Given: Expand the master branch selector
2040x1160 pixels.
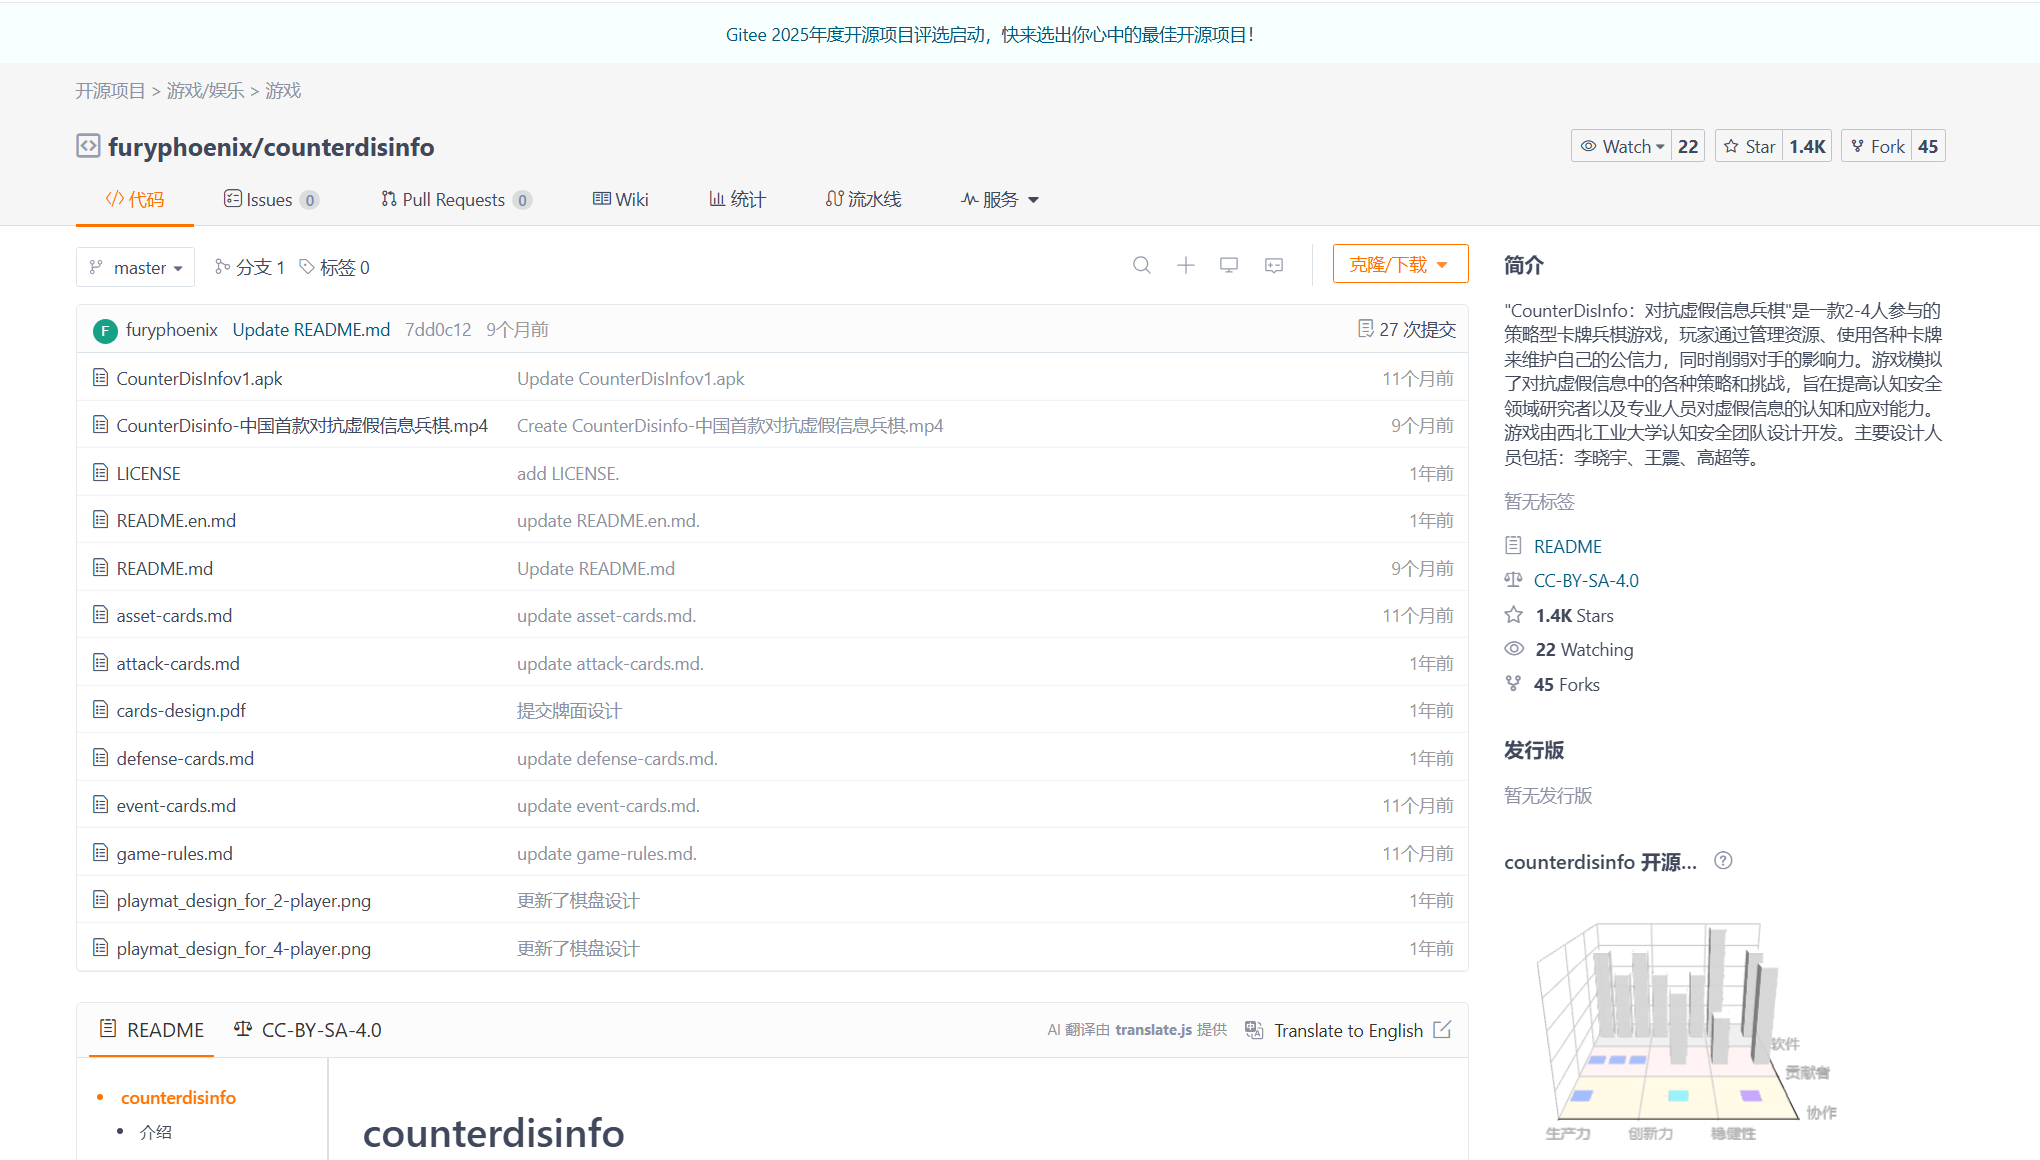Looking at the screenshot, I should (x=136, y=268).
